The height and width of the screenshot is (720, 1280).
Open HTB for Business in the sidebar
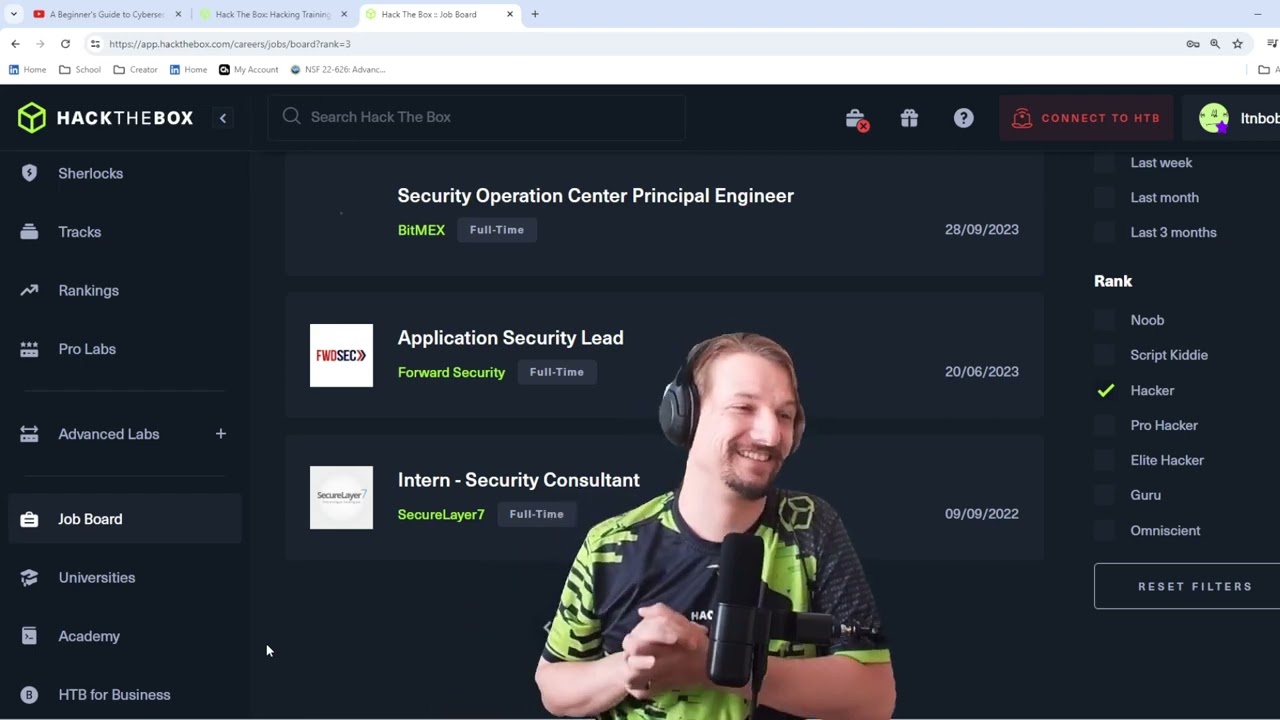tap(114, 695)
